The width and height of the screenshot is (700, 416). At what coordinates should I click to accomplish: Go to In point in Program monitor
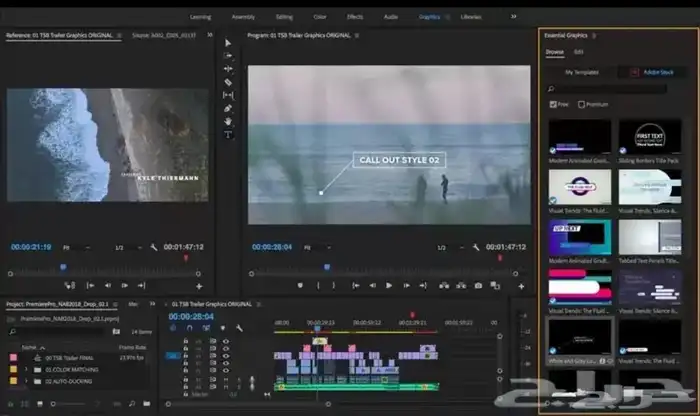(355, 285)
